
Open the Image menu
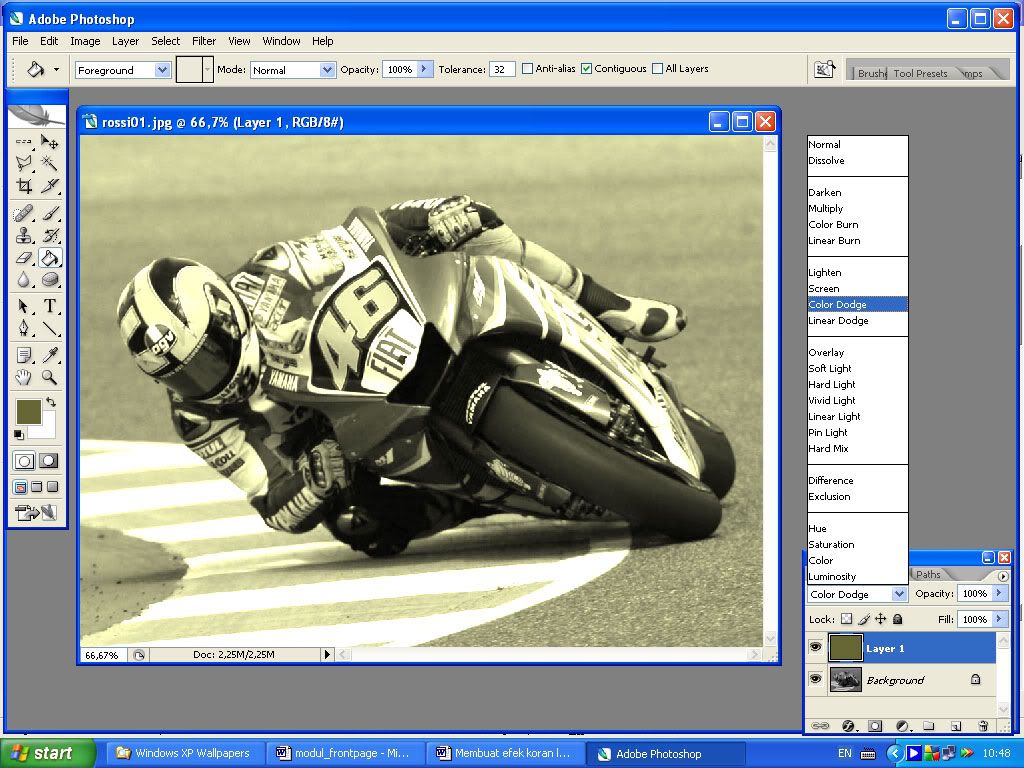[85, 40]
